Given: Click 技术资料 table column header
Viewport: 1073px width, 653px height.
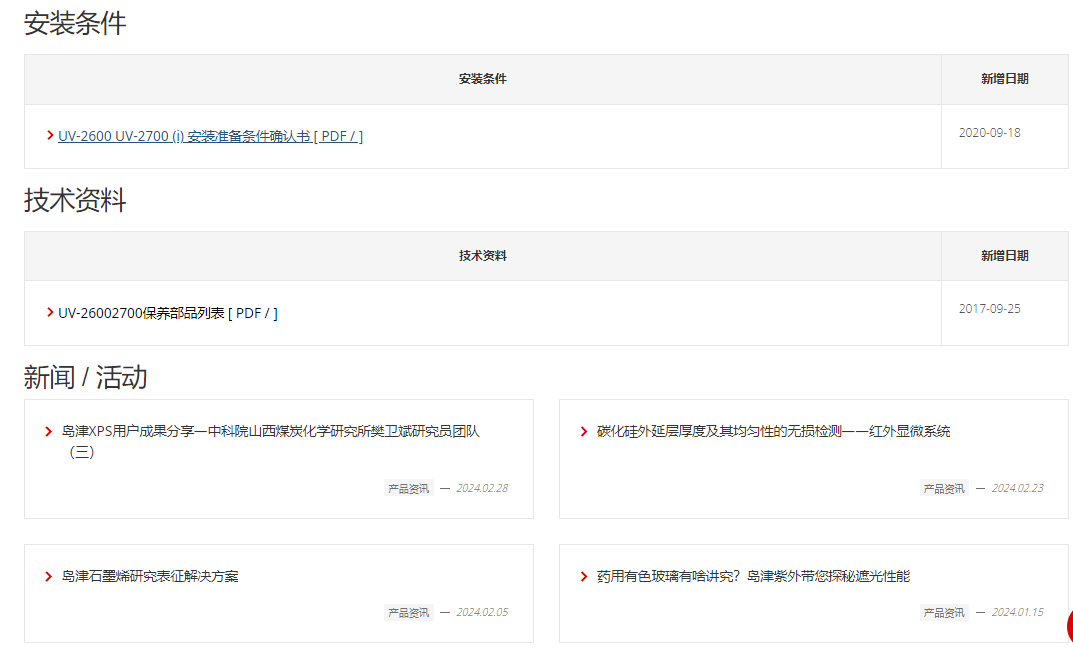Looking at the screenshot, I should pyautogui.click(x=482, y=255).
